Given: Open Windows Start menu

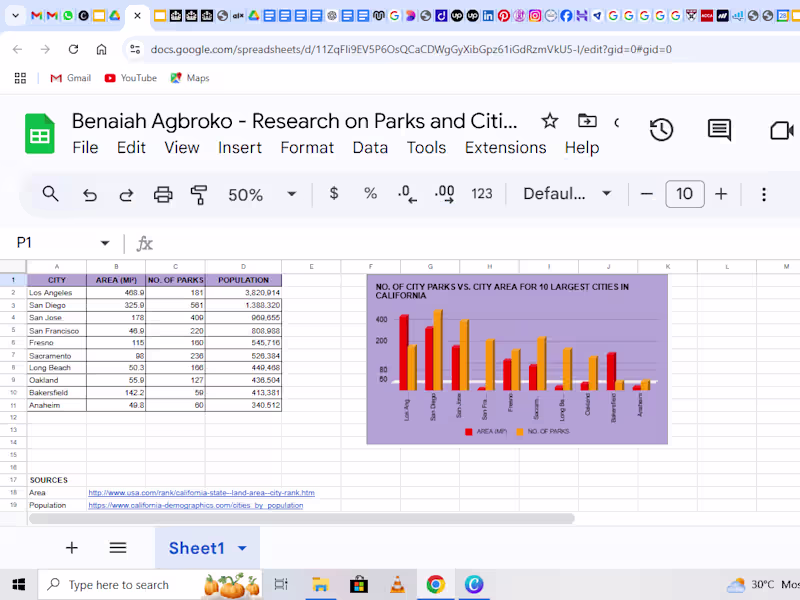Looking at the screenshot, I should pos(19,585).
